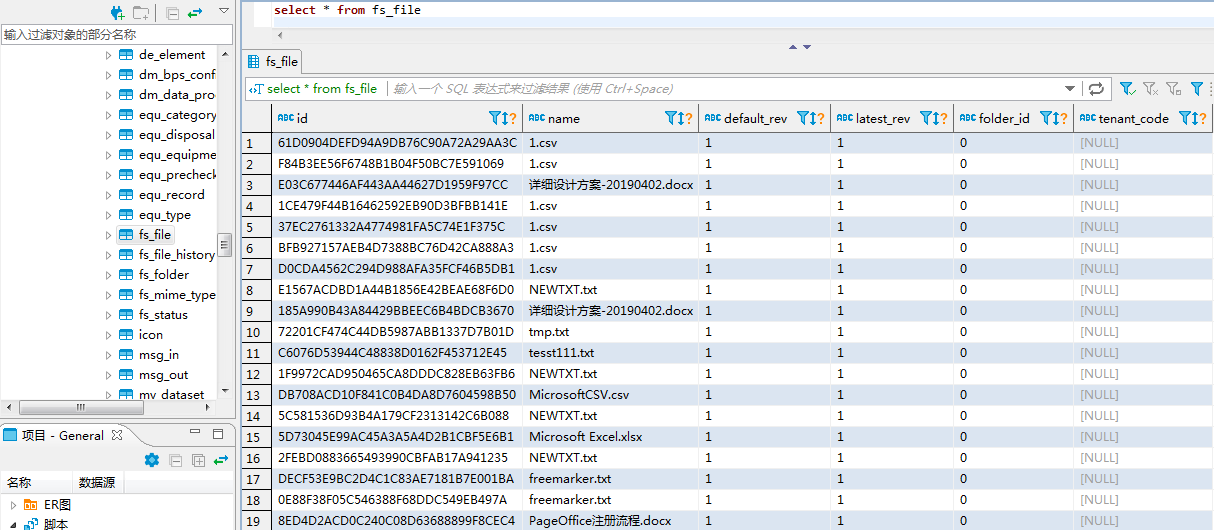This screenshot has height=530, width=1214.
Task: Click the fs_mime_type table icon
Action: tap(126, 295)
